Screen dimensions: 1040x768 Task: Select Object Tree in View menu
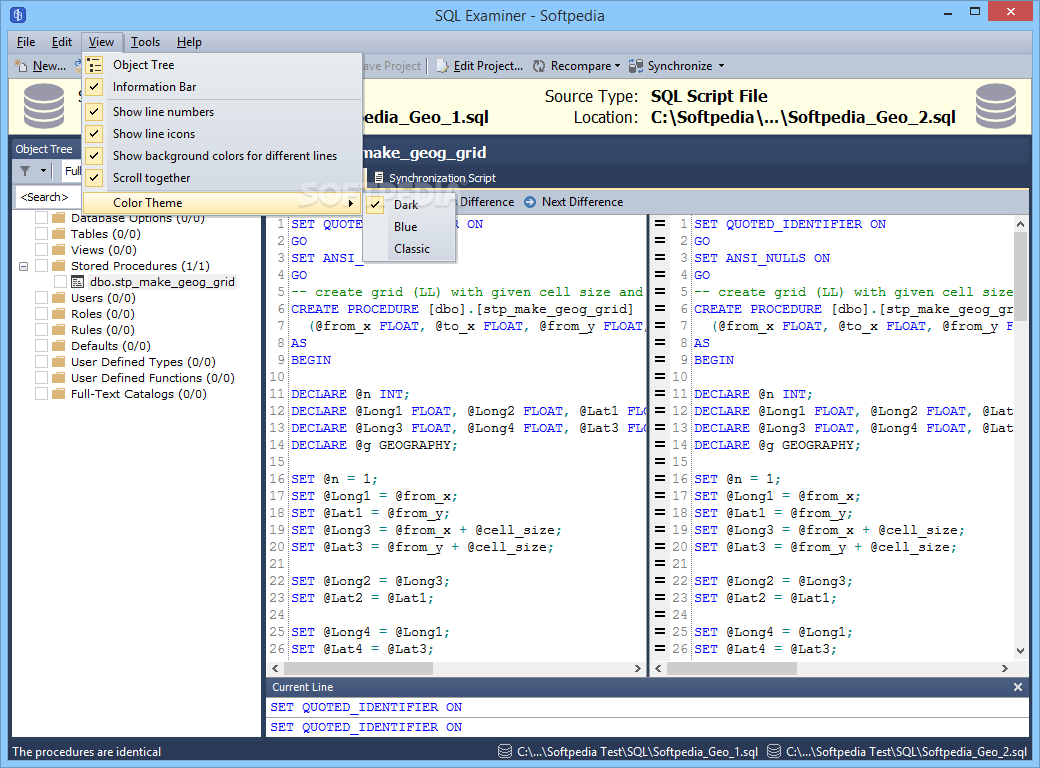[x=222, y=65]
